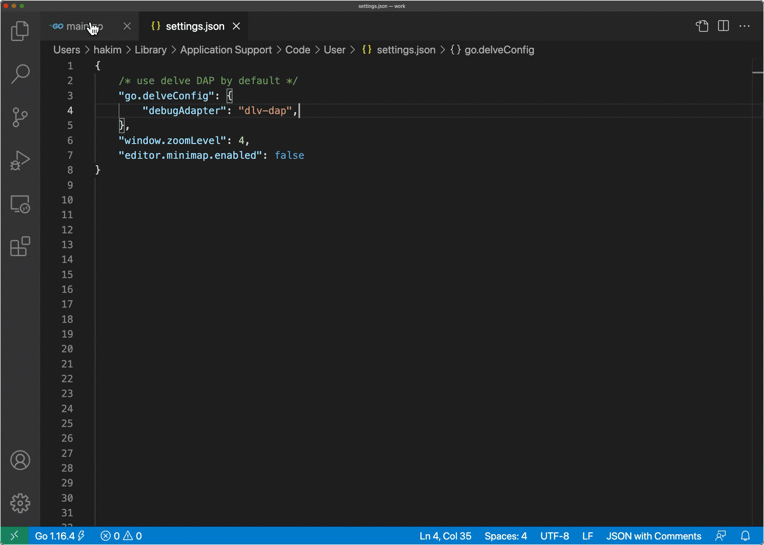Open Accounts menu in activity bar
The image size is (764, 545).
point(20,461)
